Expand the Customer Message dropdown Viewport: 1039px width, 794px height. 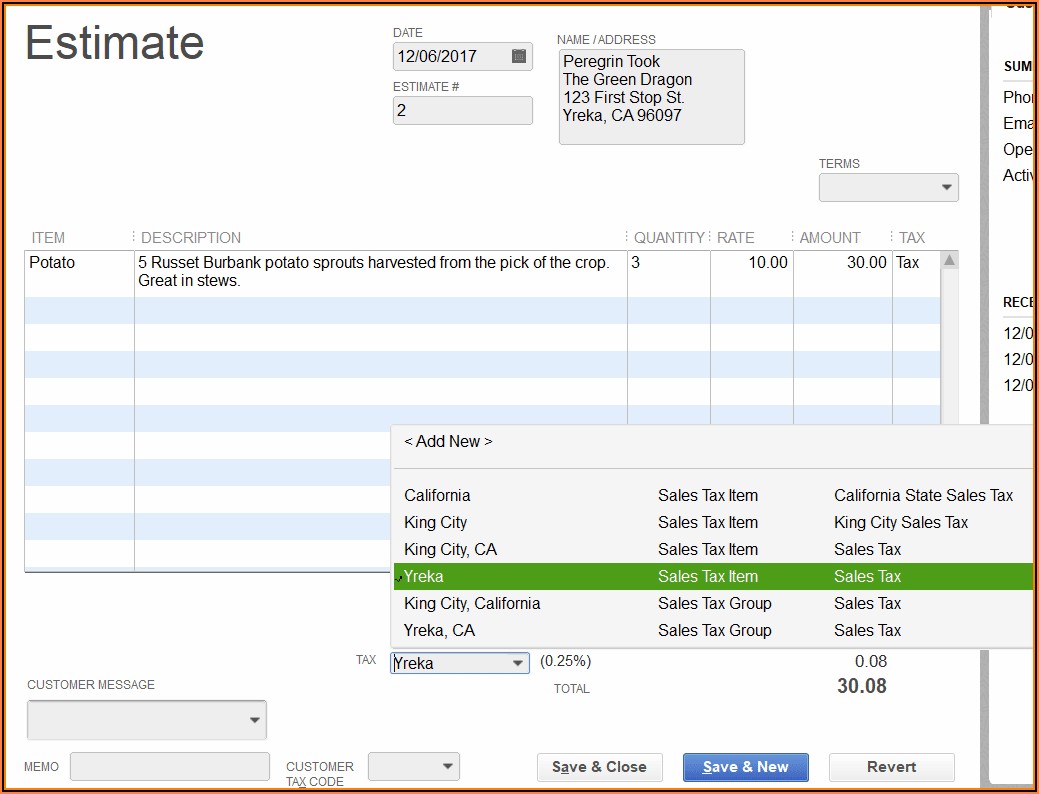[255, 720]
